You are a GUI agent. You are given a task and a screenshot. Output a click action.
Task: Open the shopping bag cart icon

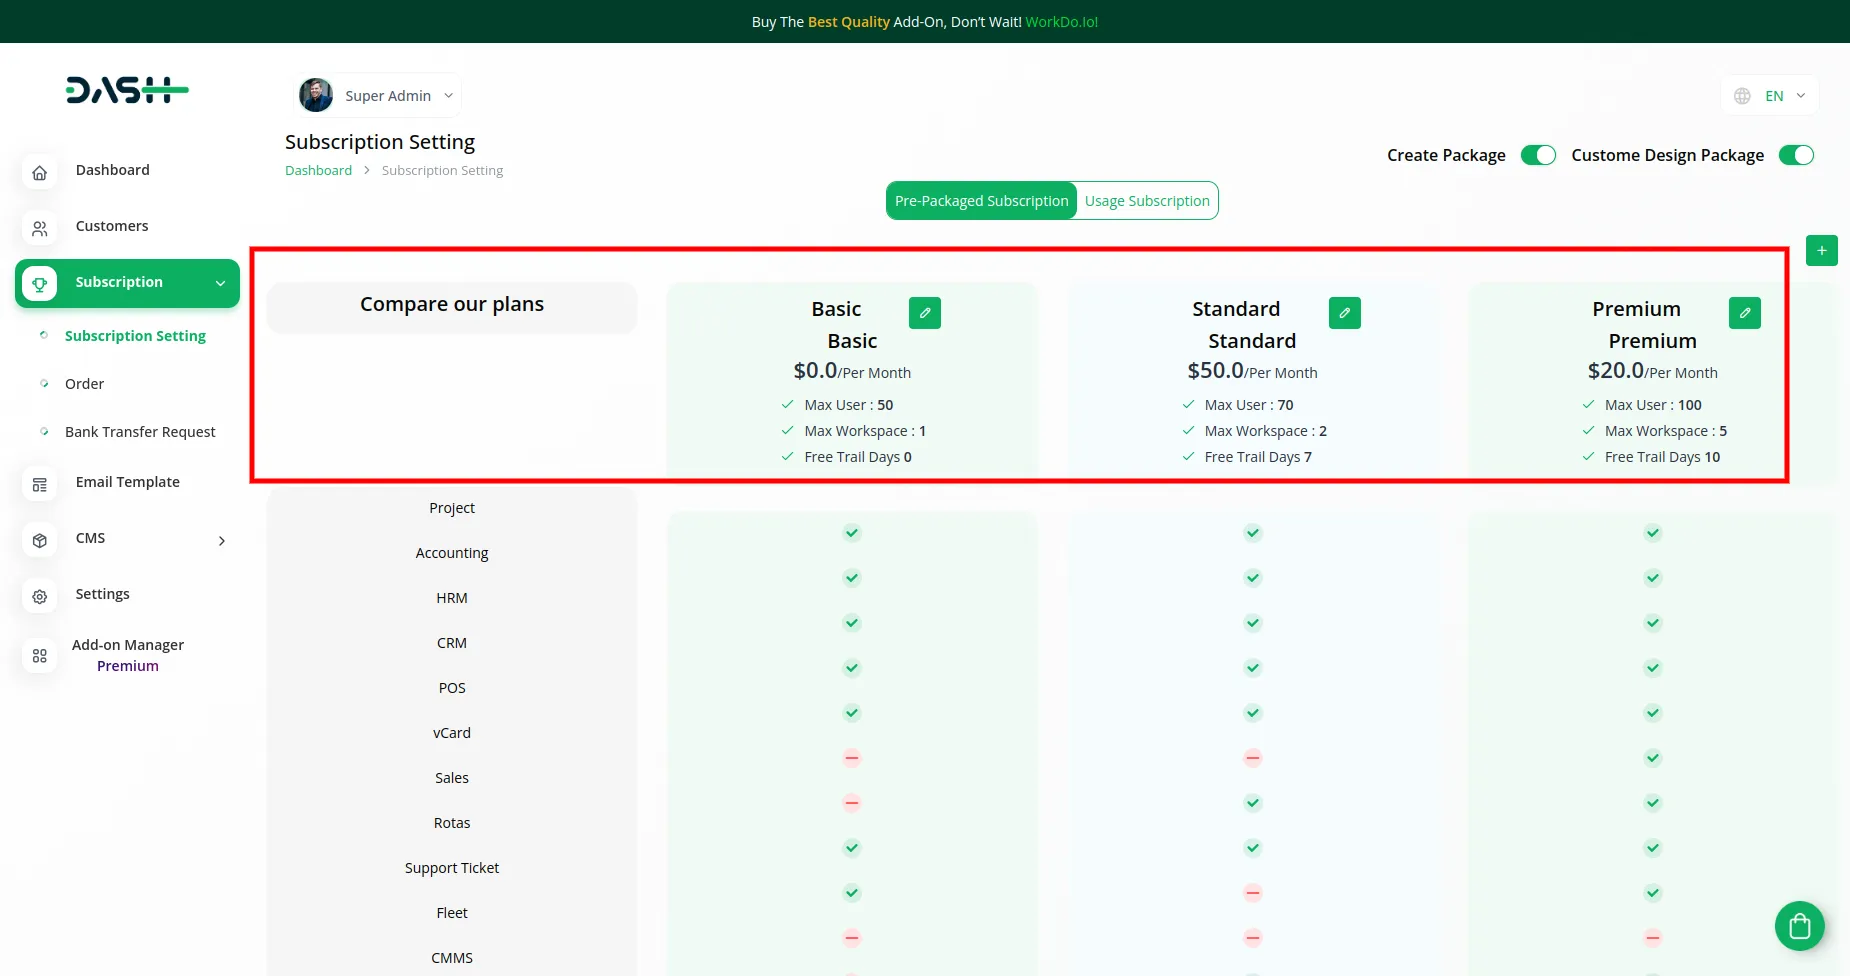[x=1799, y=926]
